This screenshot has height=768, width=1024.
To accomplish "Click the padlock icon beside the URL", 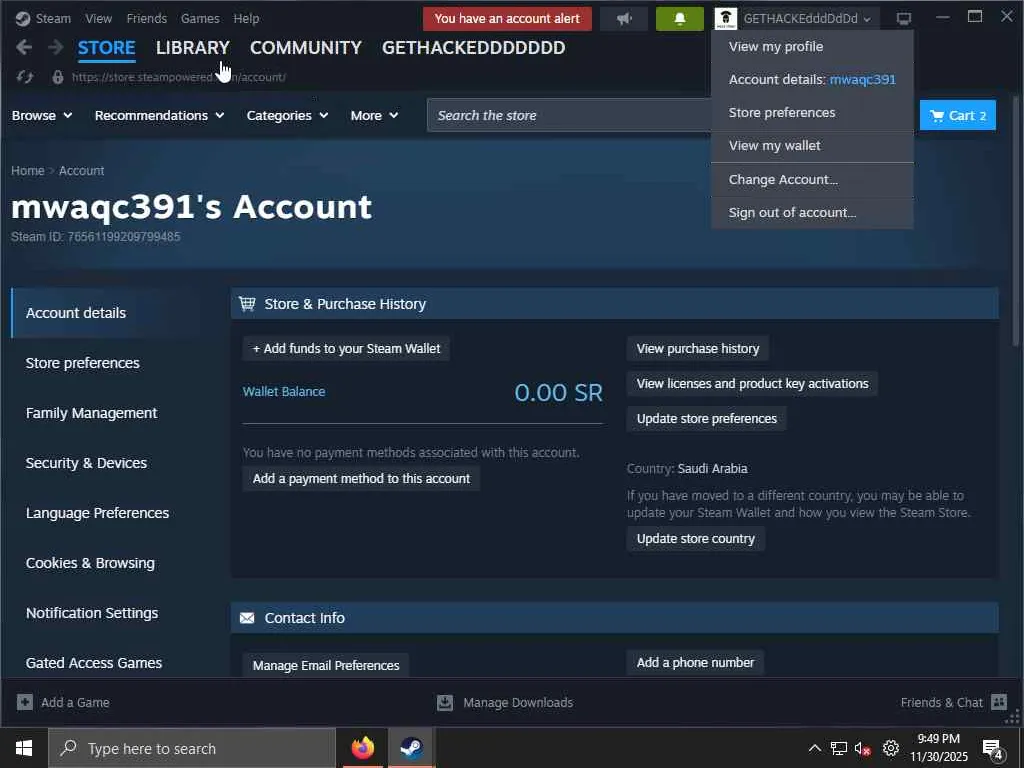I will (x=57, y=77).
